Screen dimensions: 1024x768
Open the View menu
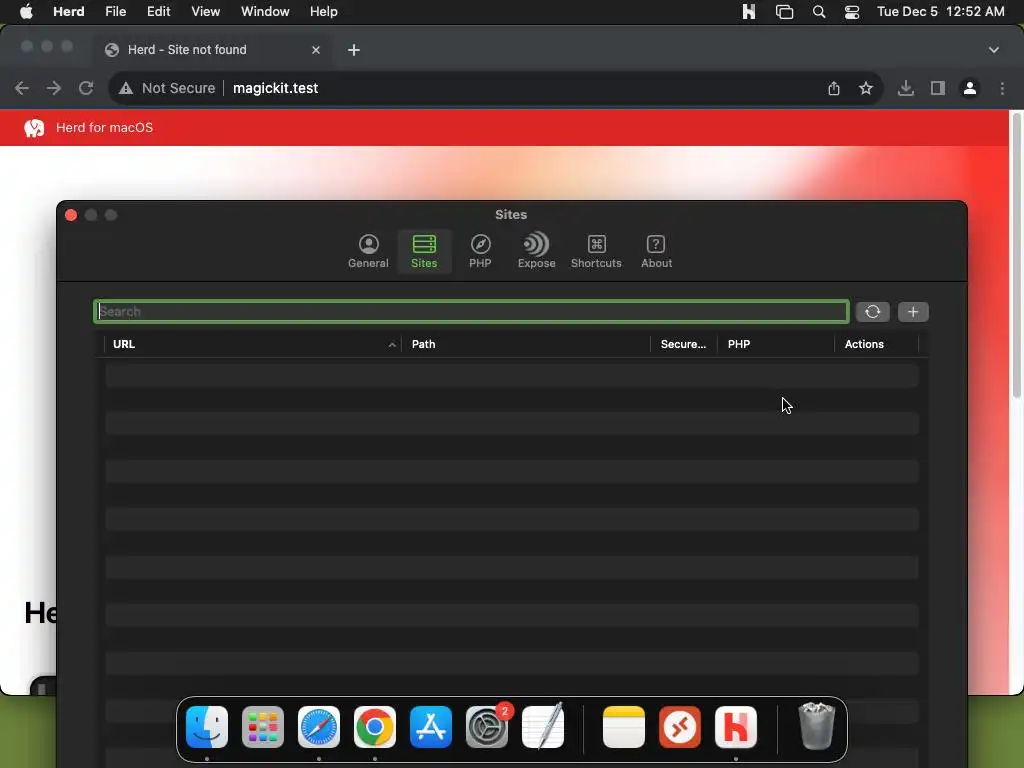point(205,12)
